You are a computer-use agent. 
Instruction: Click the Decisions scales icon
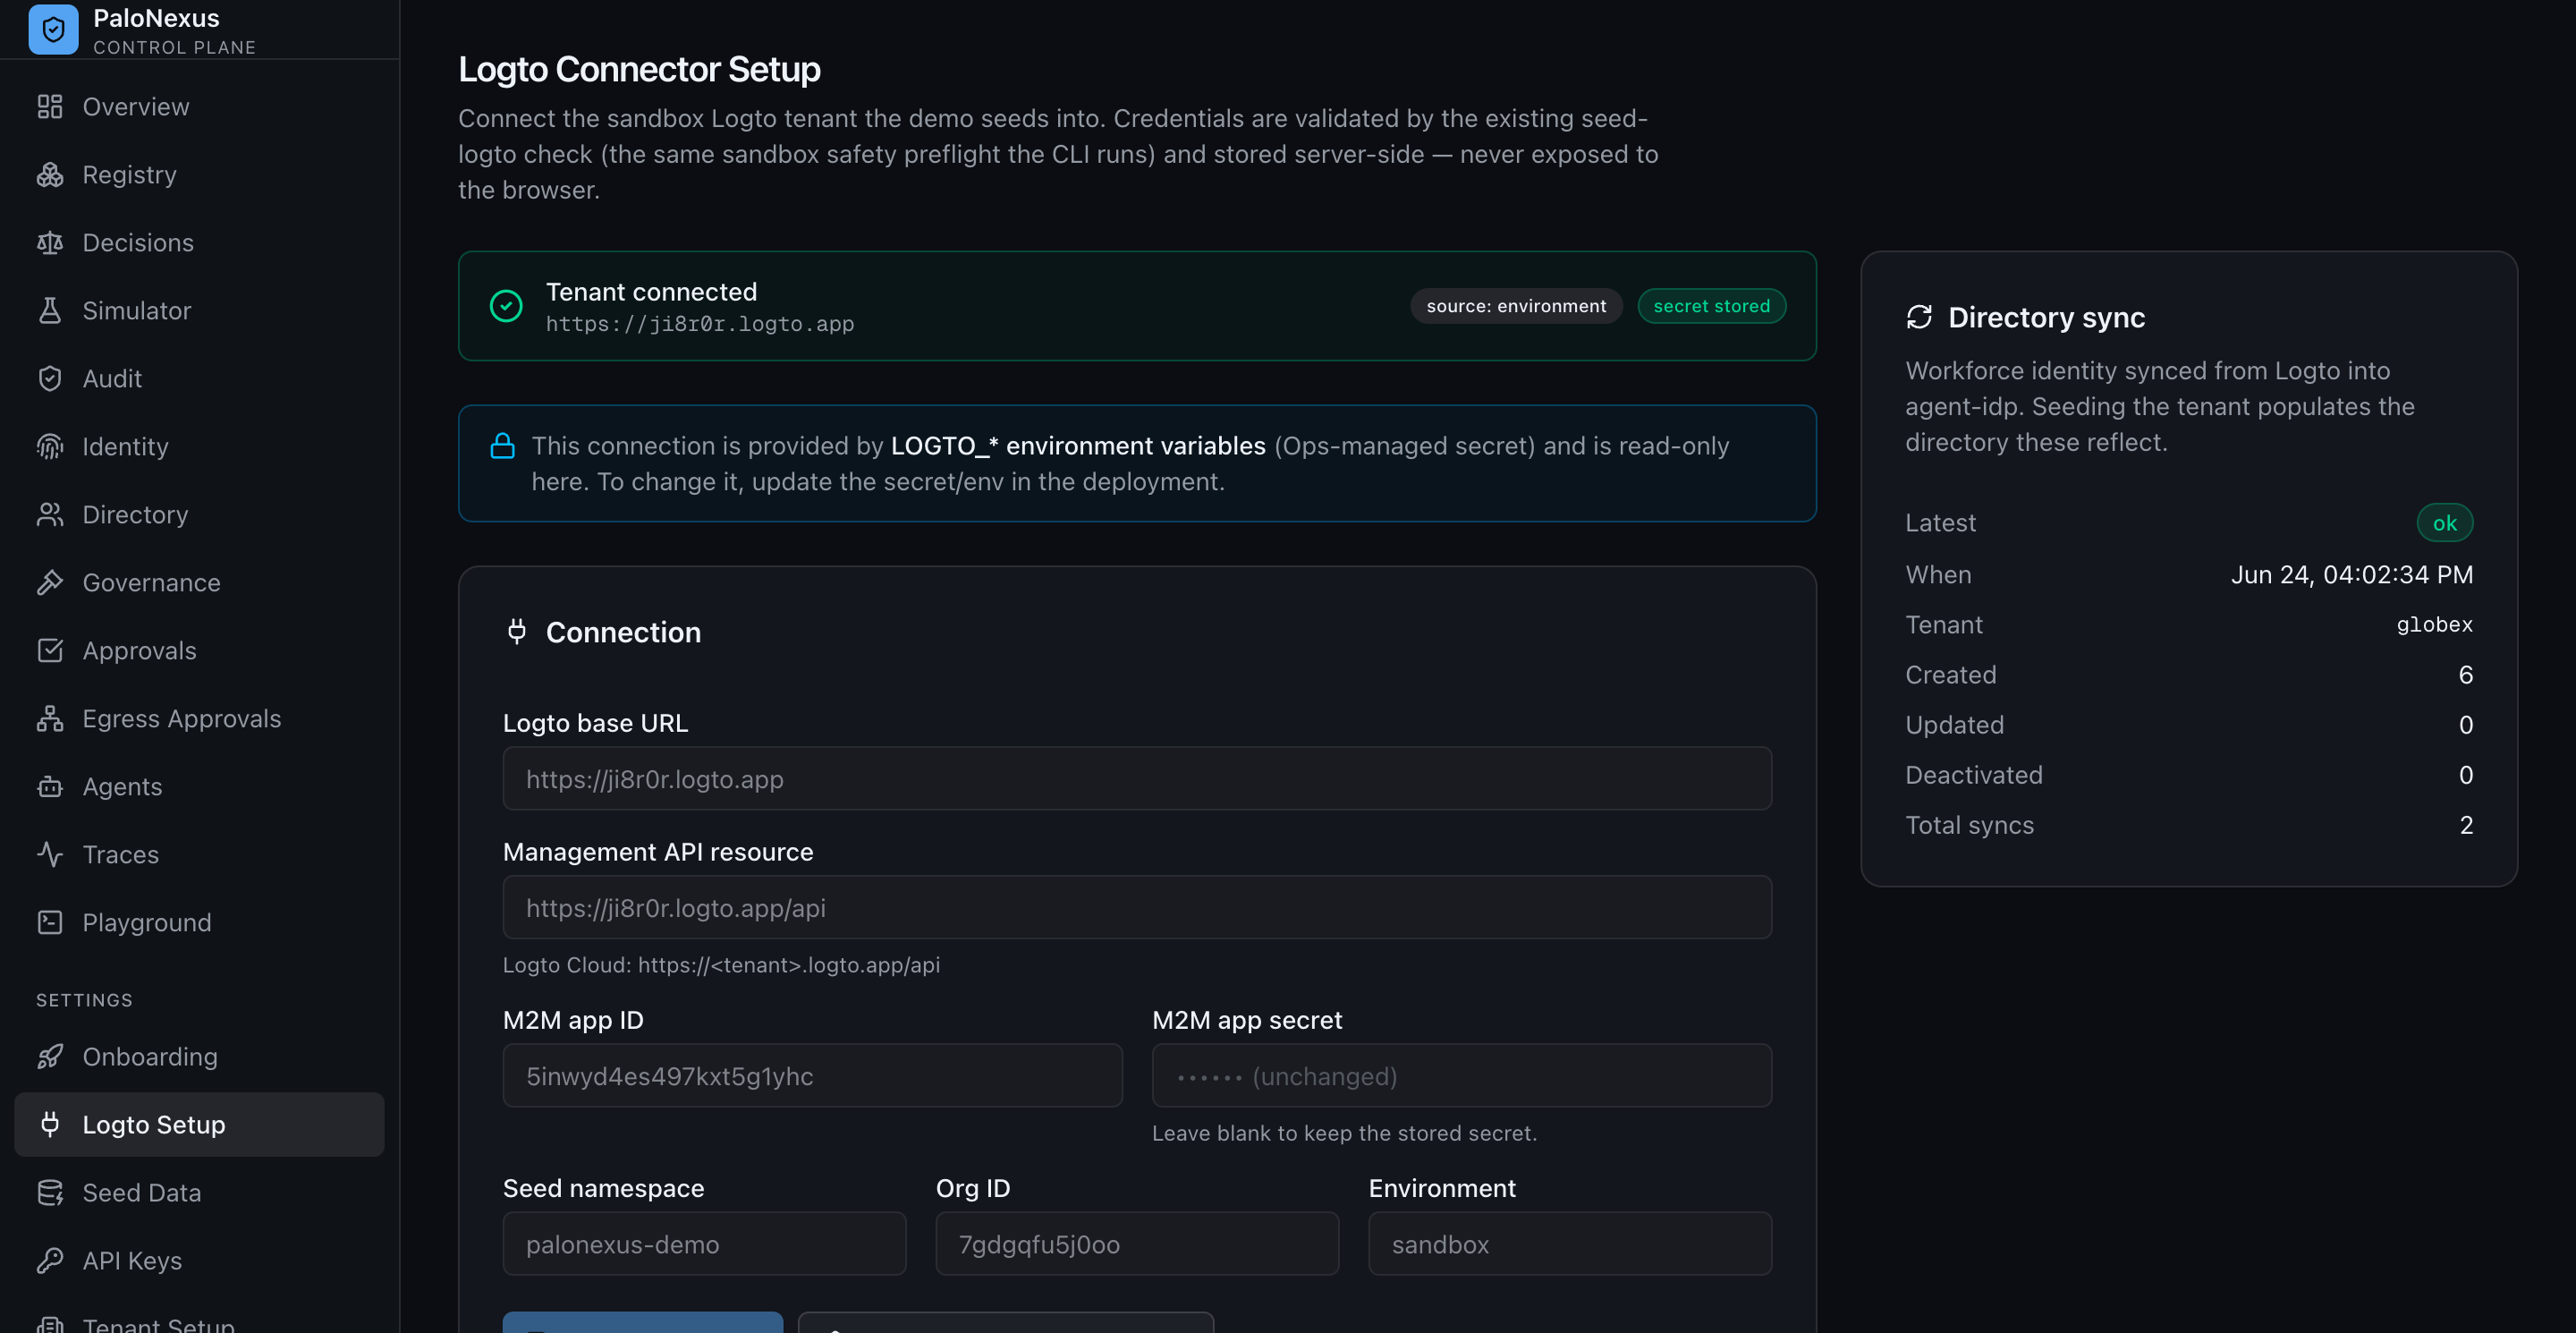[50, 243]
